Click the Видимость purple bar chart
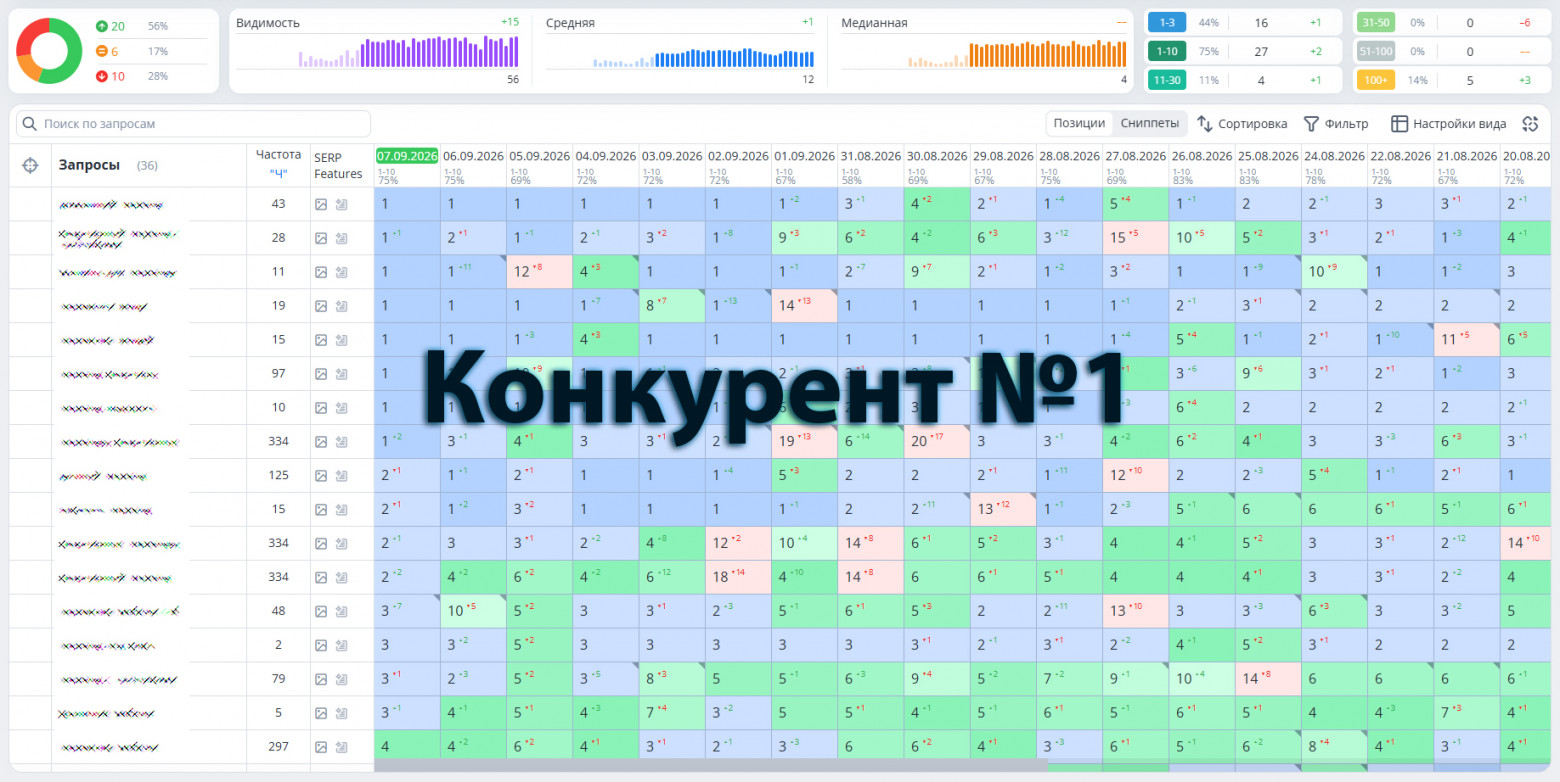 408,52
